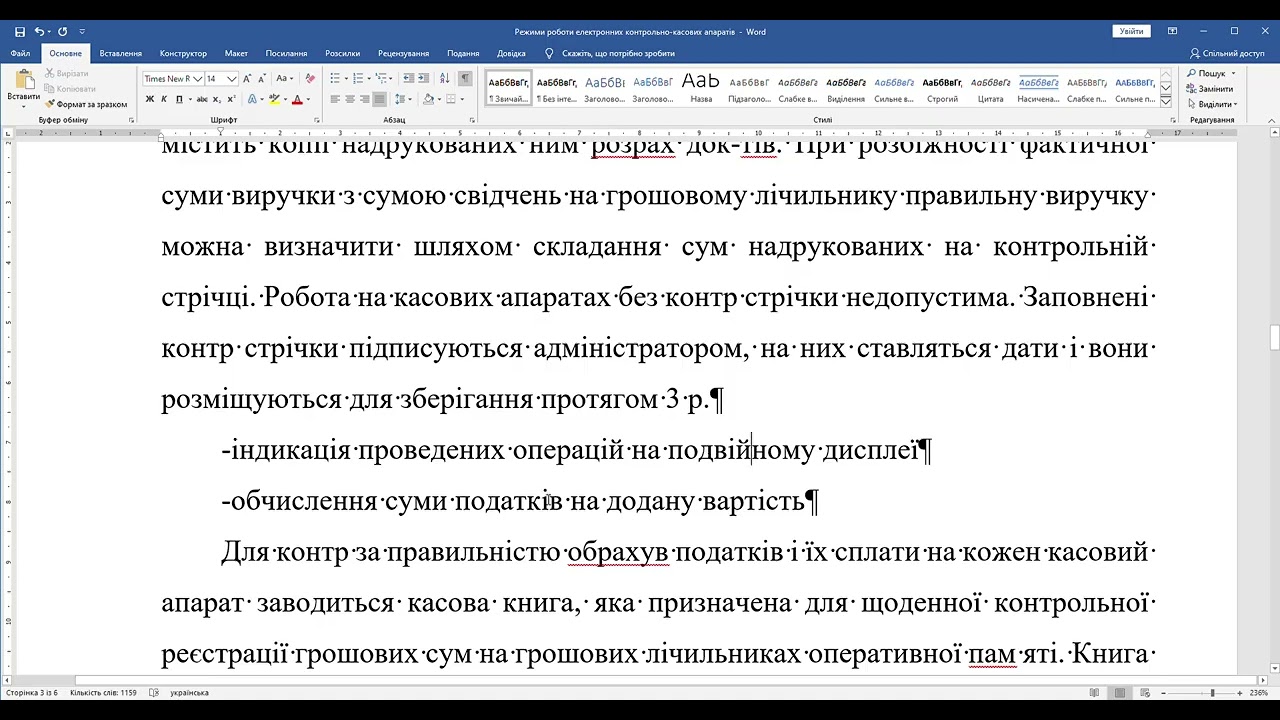Image resolution: width=1280 pixels, height=720 pixels.
Task: Click the spell-check book icon in status bar
Action: (x=154, y=692)
